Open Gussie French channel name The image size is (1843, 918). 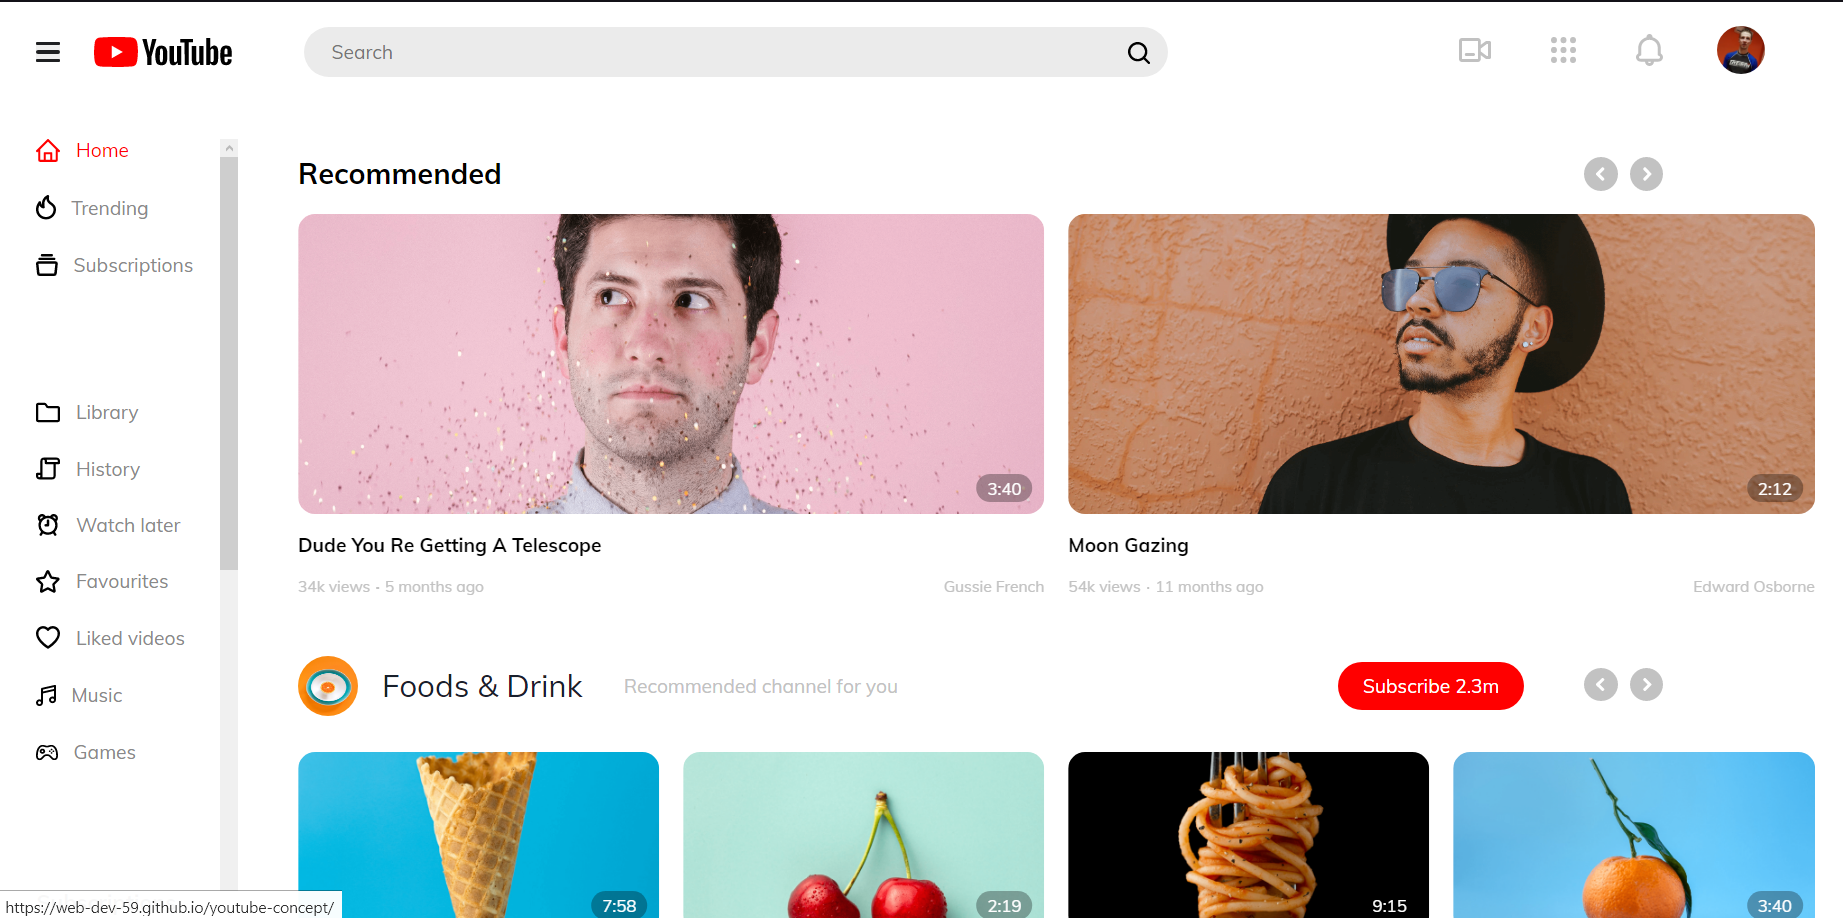[994, 587]
